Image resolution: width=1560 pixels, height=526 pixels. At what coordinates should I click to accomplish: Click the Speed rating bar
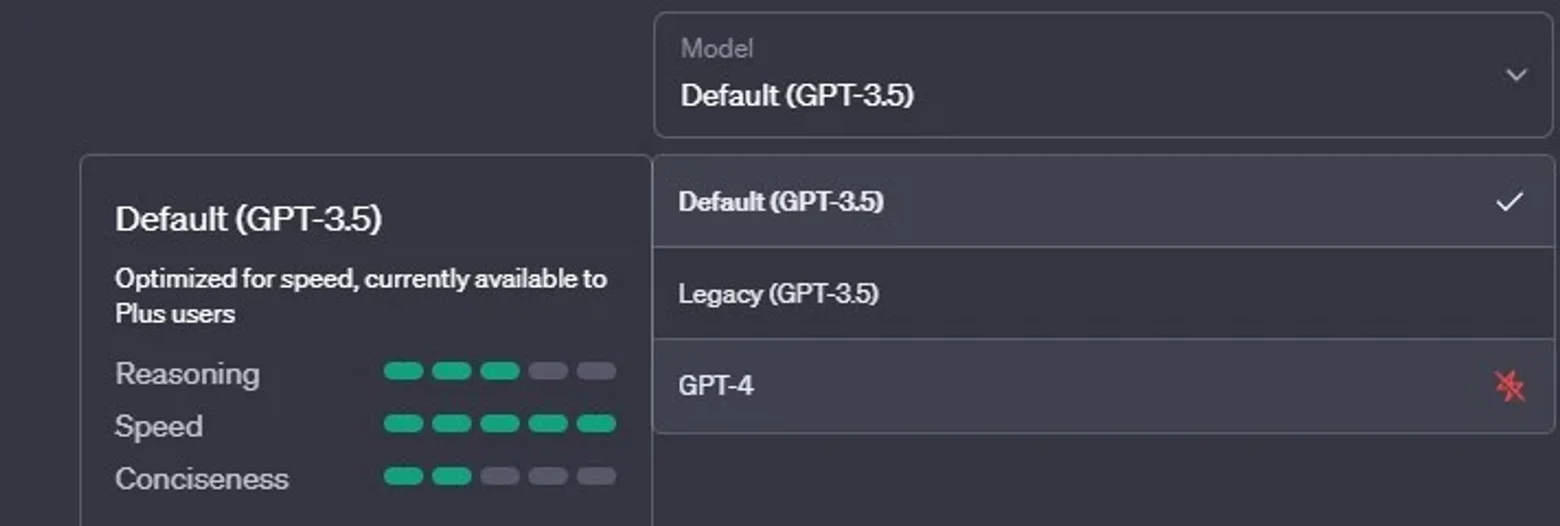500,424
